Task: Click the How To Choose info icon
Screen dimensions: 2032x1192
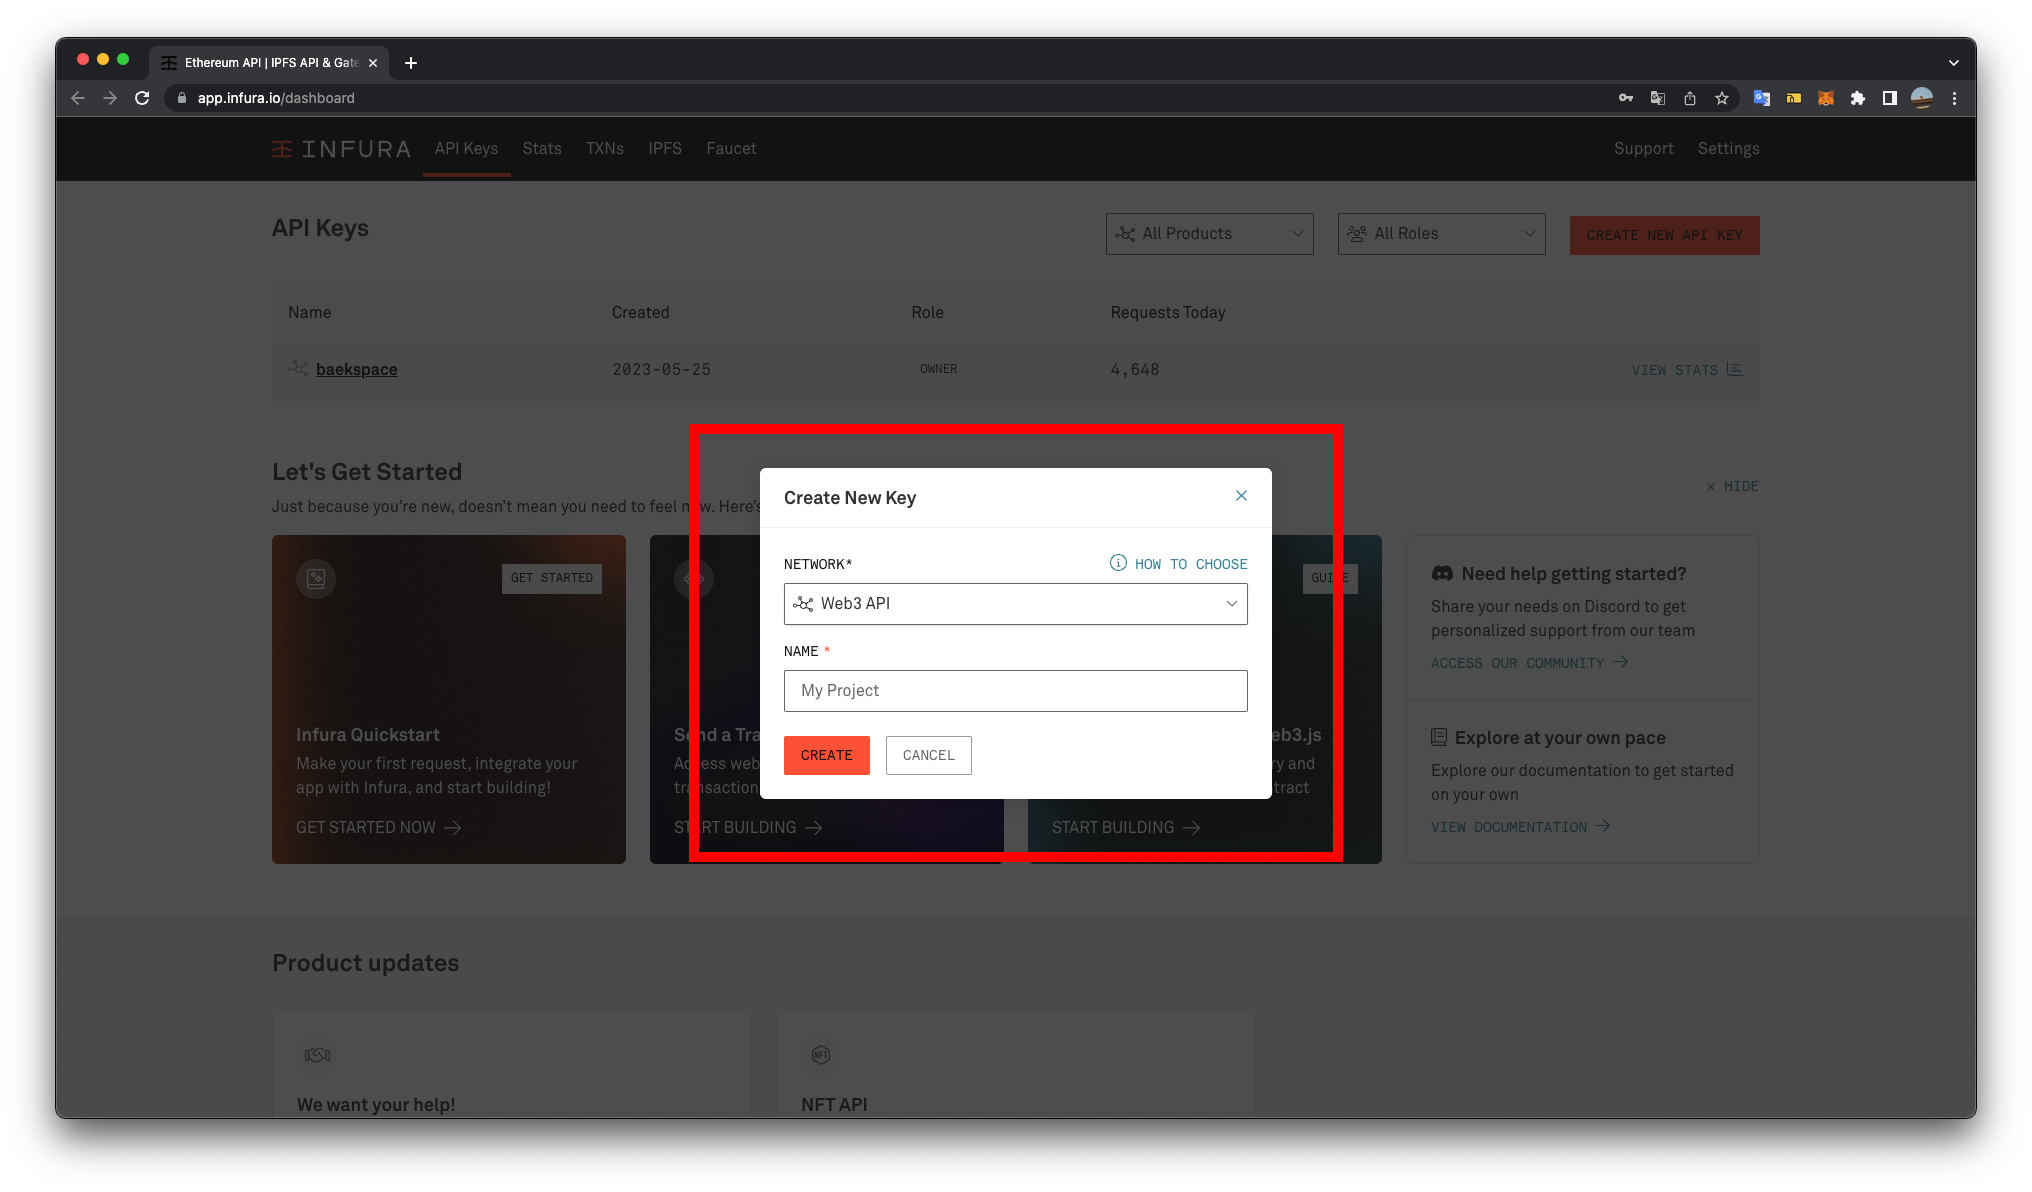Action: (x=1118, y=563)
